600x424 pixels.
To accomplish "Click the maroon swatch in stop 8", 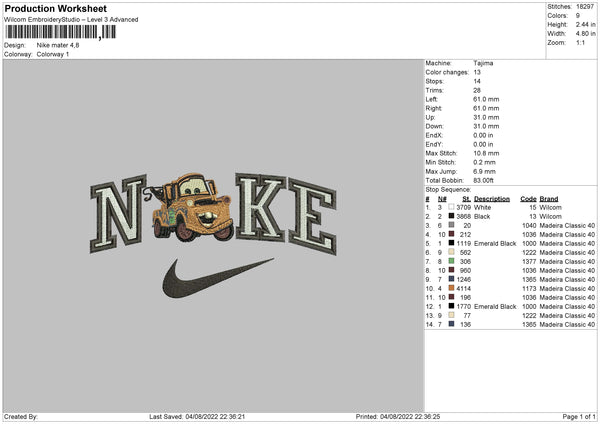I will click(451, 271).
